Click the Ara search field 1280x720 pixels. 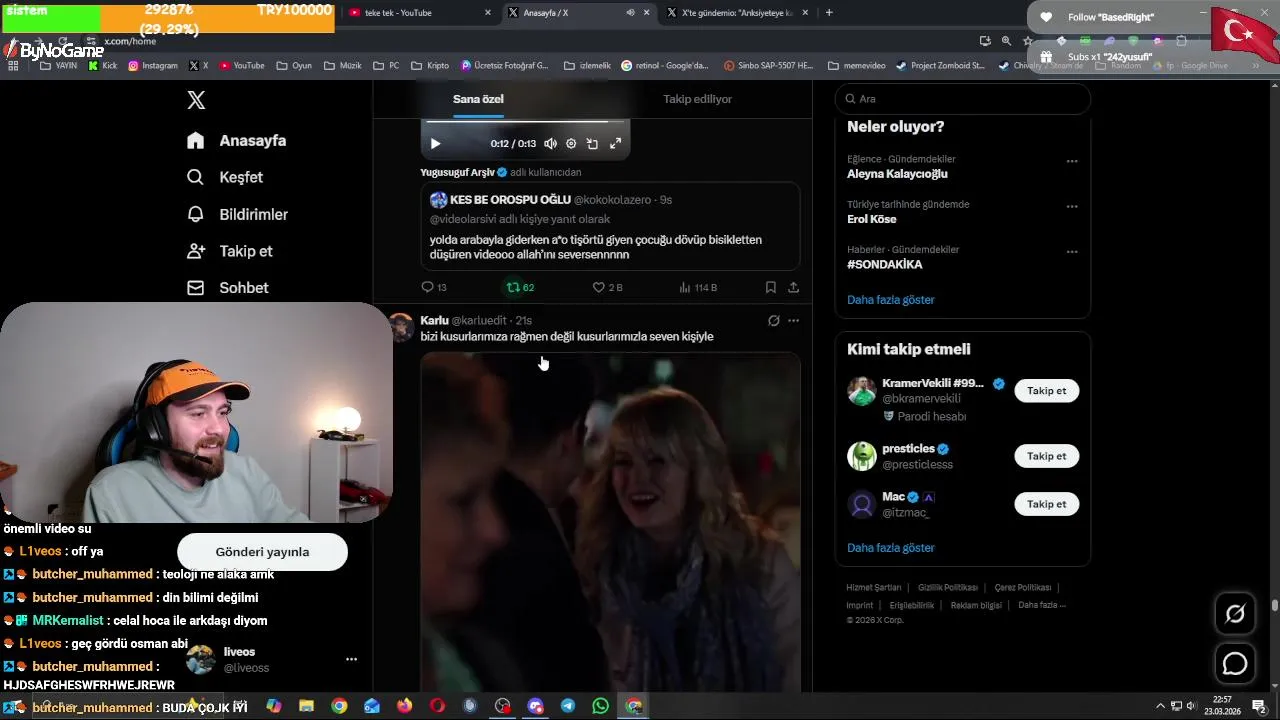pyautogui.click(x=962, y=99)
